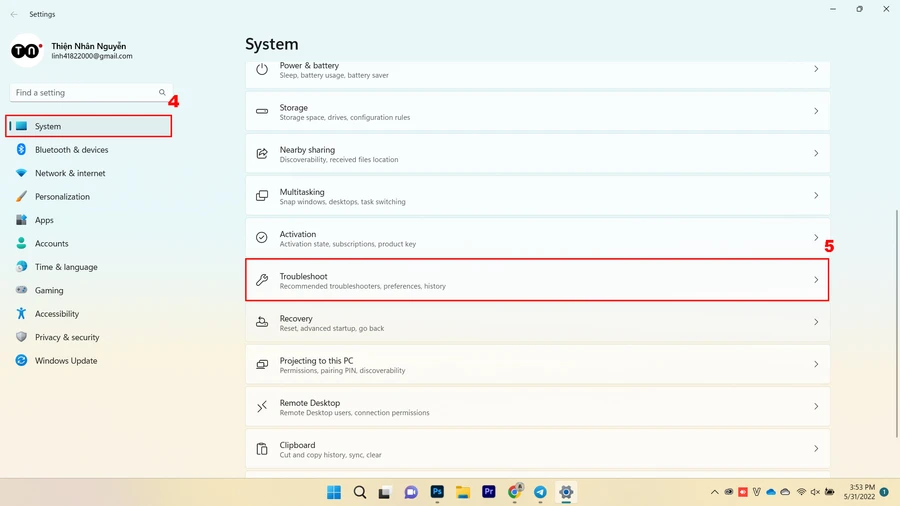Click the account email linh41822000@gmail.com
This screenshot has width=900, height=506.
tap(92, 56)
